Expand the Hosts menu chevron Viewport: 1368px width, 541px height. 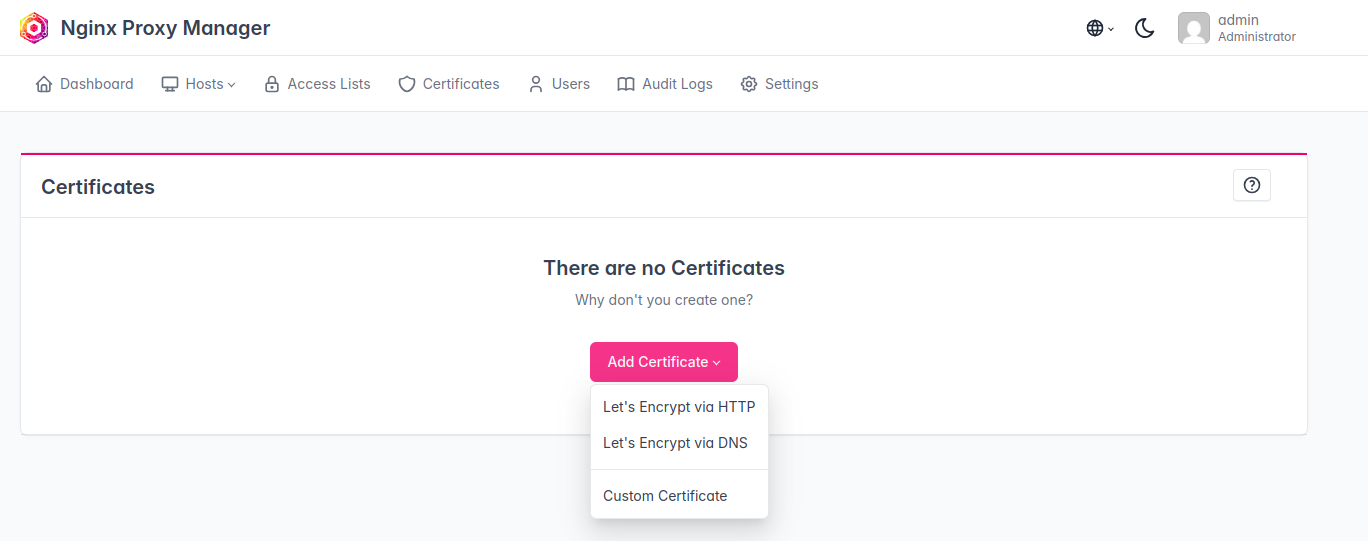point(232,85)
